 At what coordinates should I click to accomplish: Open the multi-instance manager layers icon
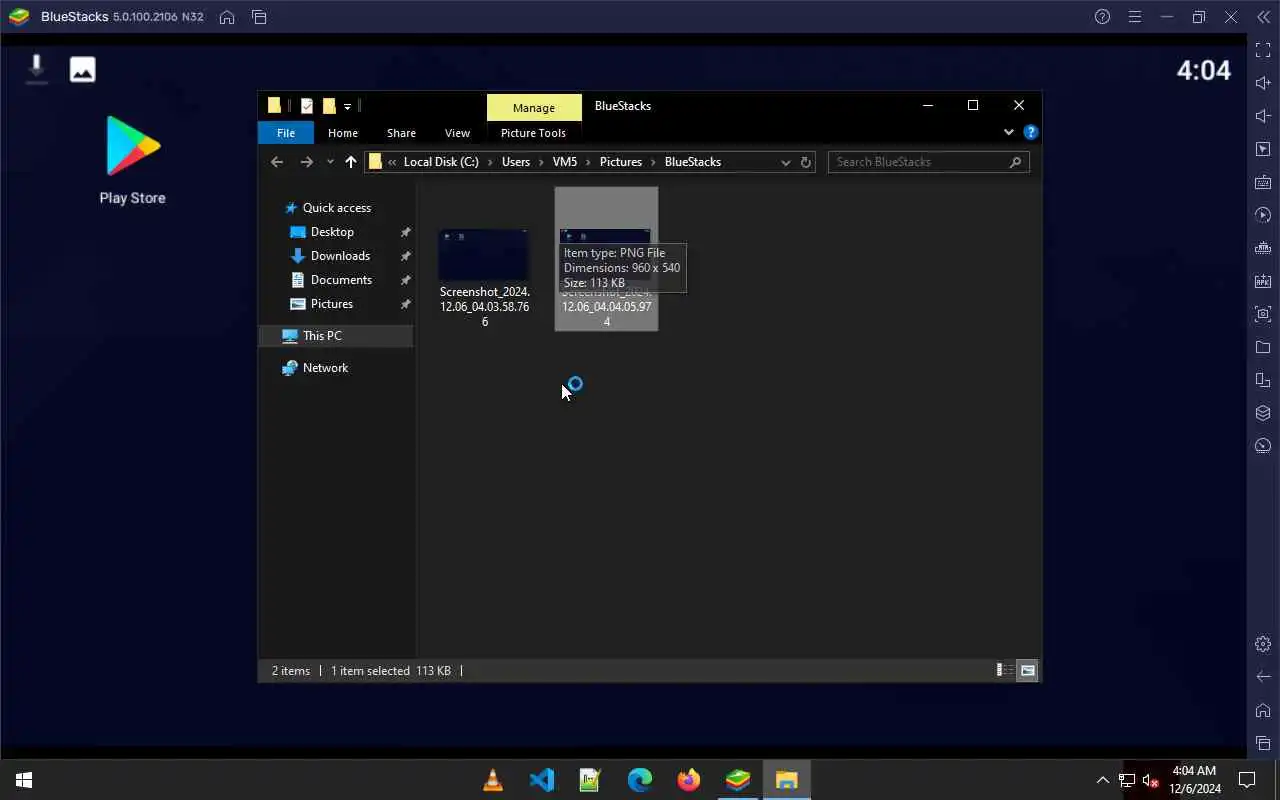pyautogui.click(x=1263, y=413)
